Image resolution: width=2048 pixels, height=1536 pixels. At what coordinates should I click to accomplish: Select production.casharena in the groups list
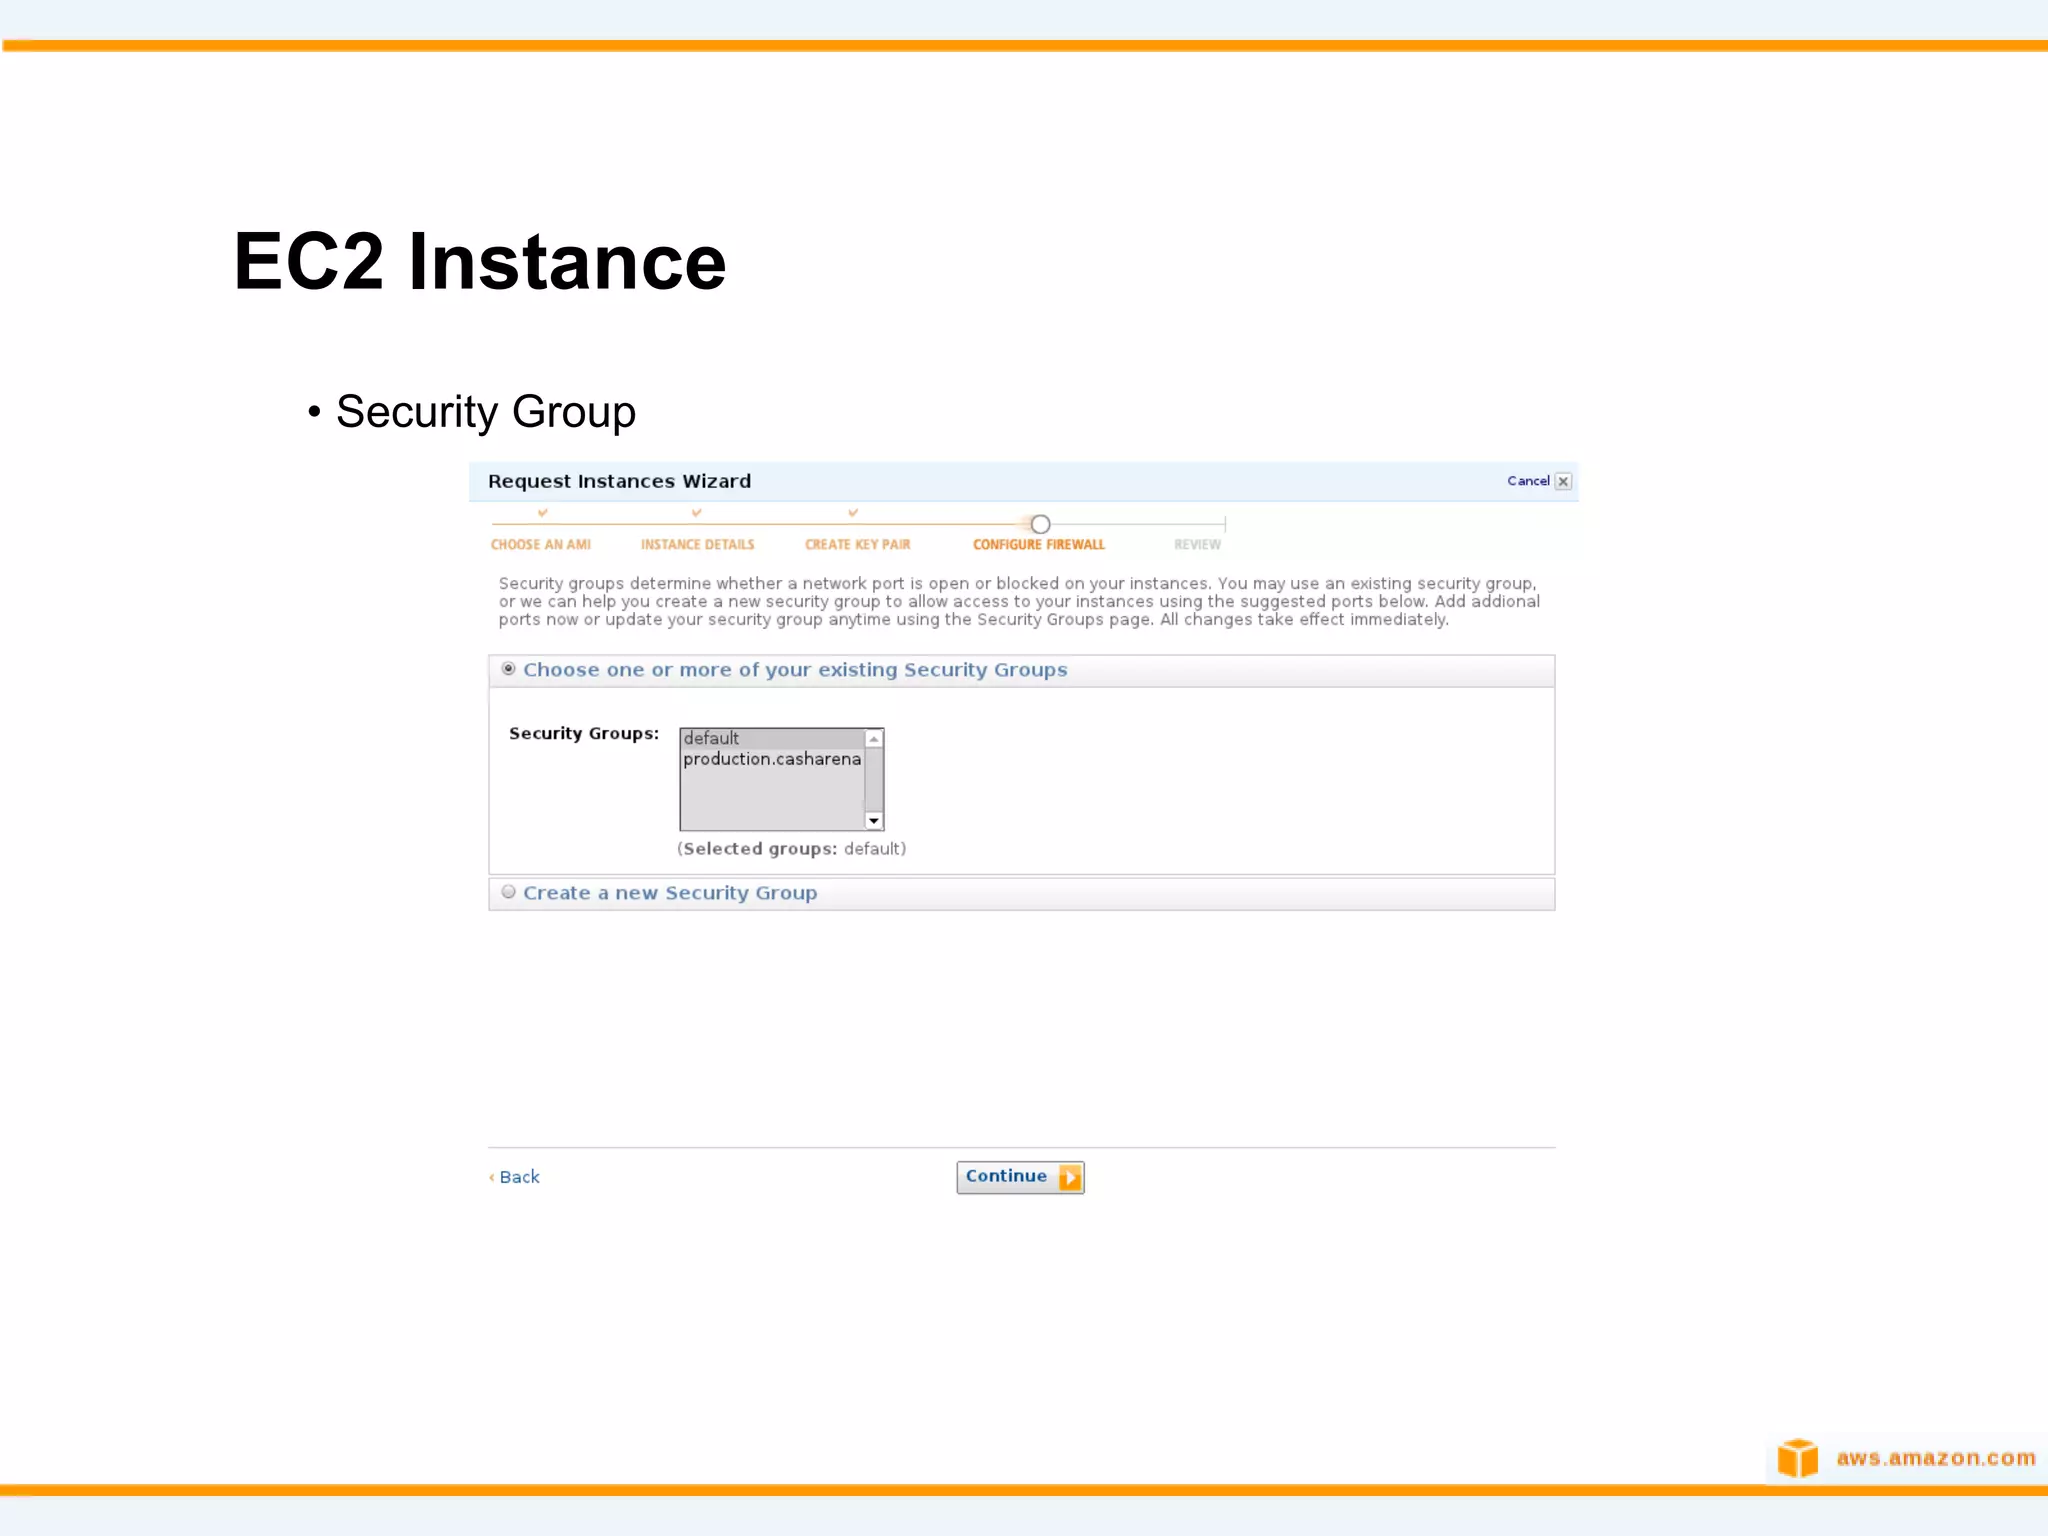[771, 760]
